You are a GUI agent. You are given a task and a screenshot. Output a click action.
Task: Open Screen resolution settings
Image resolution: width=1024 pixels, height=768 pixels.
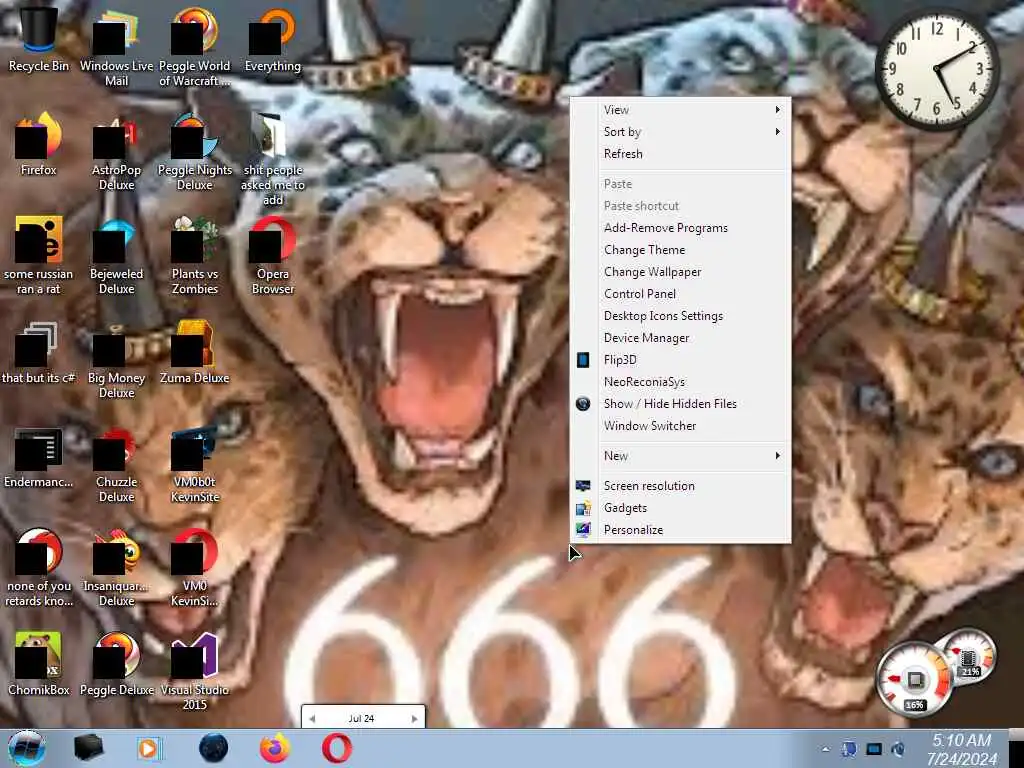pos(680,486)
